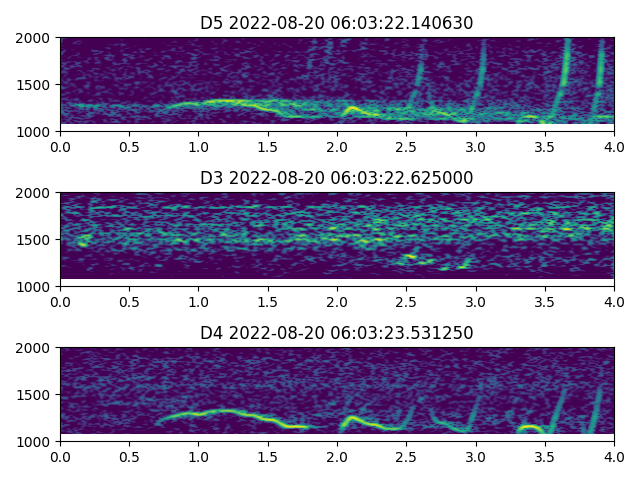Screen dimensions: 640x480
Task: Click inside the D3 middle spectrogram panel
Action: point(337,240)
